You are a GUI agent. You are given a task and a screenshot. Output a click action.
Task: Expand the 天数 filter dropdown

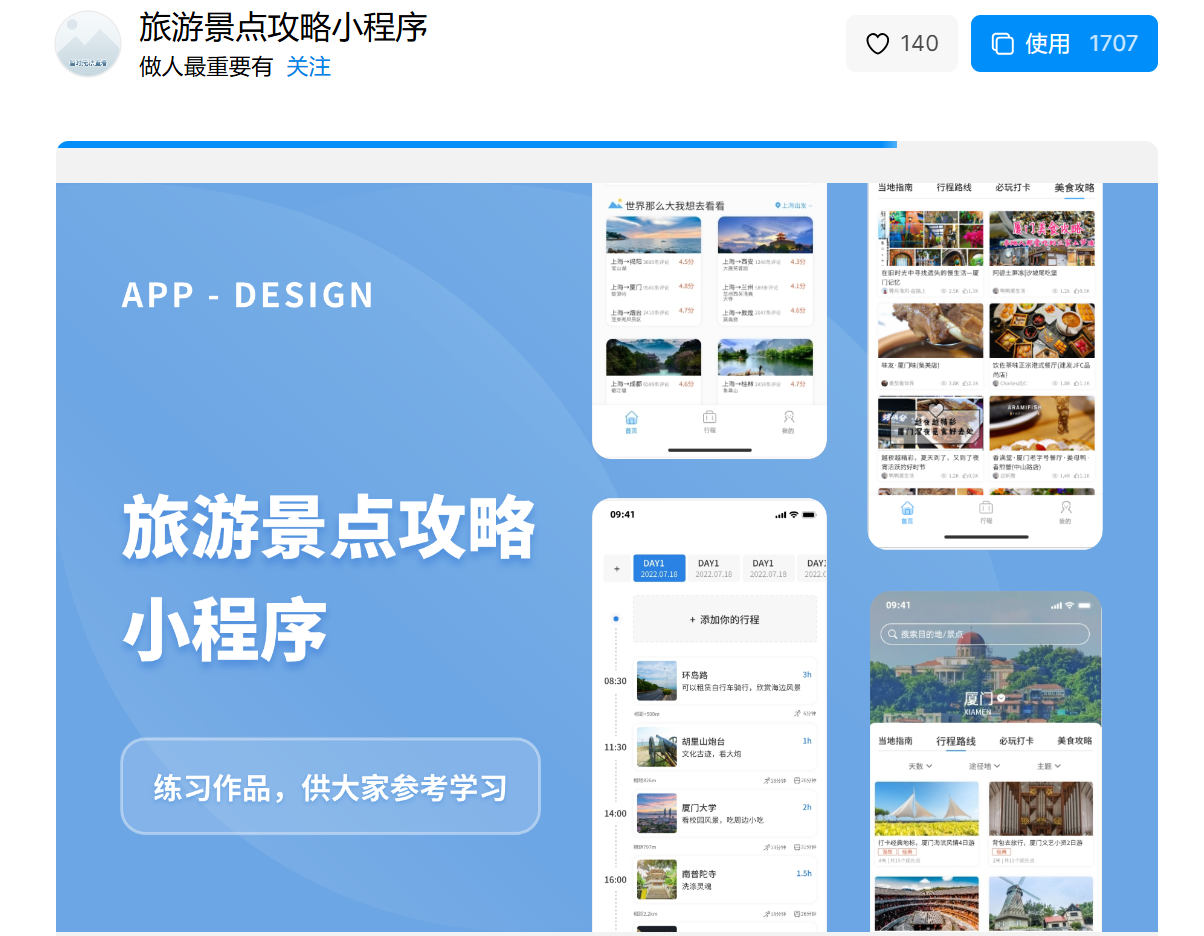point(919,766)
